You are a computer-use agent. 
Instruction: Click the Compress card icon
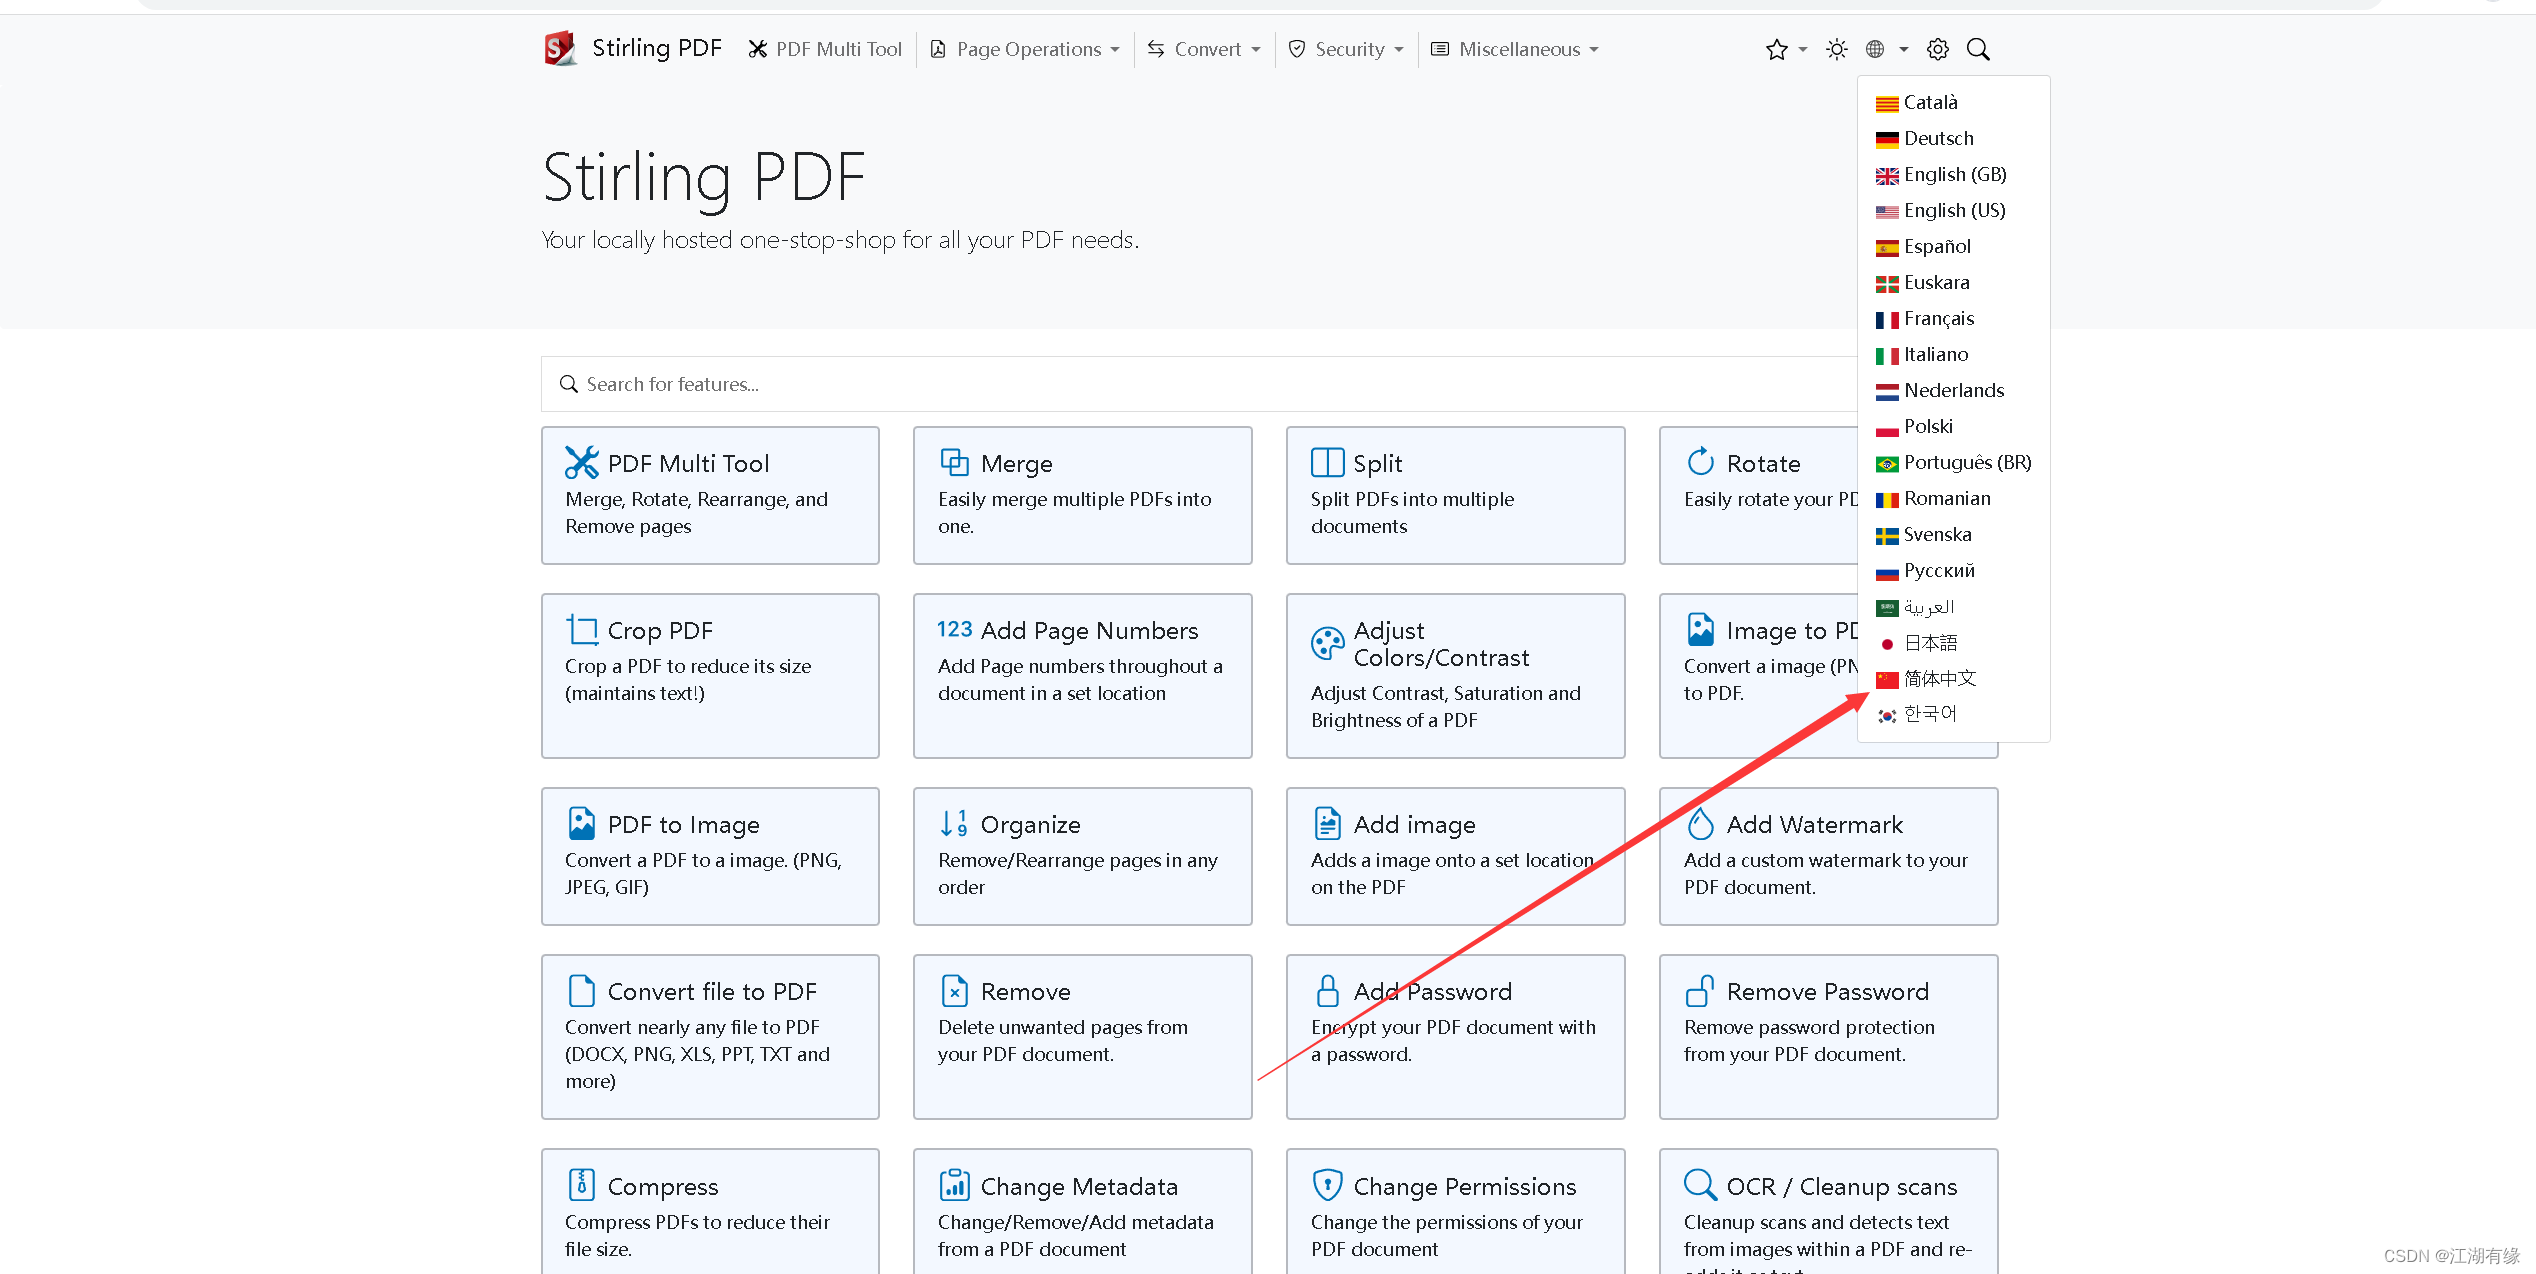582,1184
